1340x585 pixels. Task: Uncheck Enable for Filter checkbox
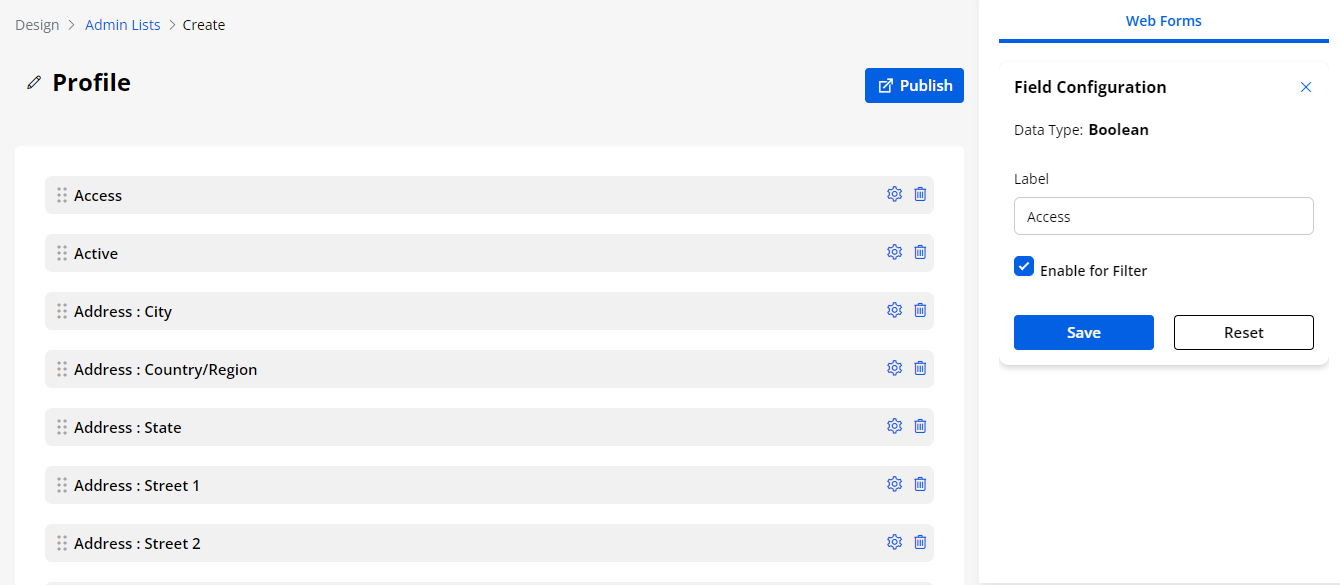click(1024, 266)
